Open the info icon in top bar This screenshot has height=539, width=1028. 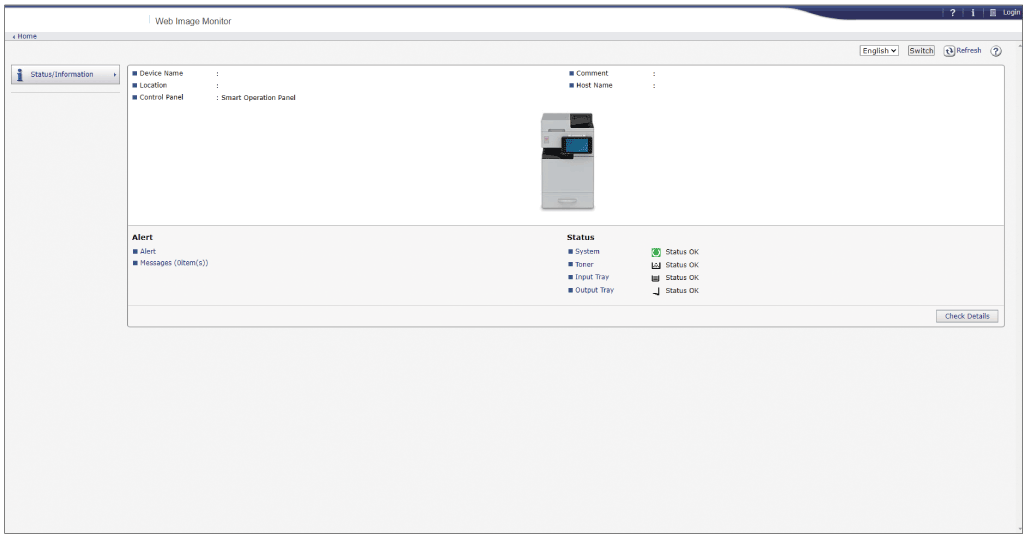(972, 12)
